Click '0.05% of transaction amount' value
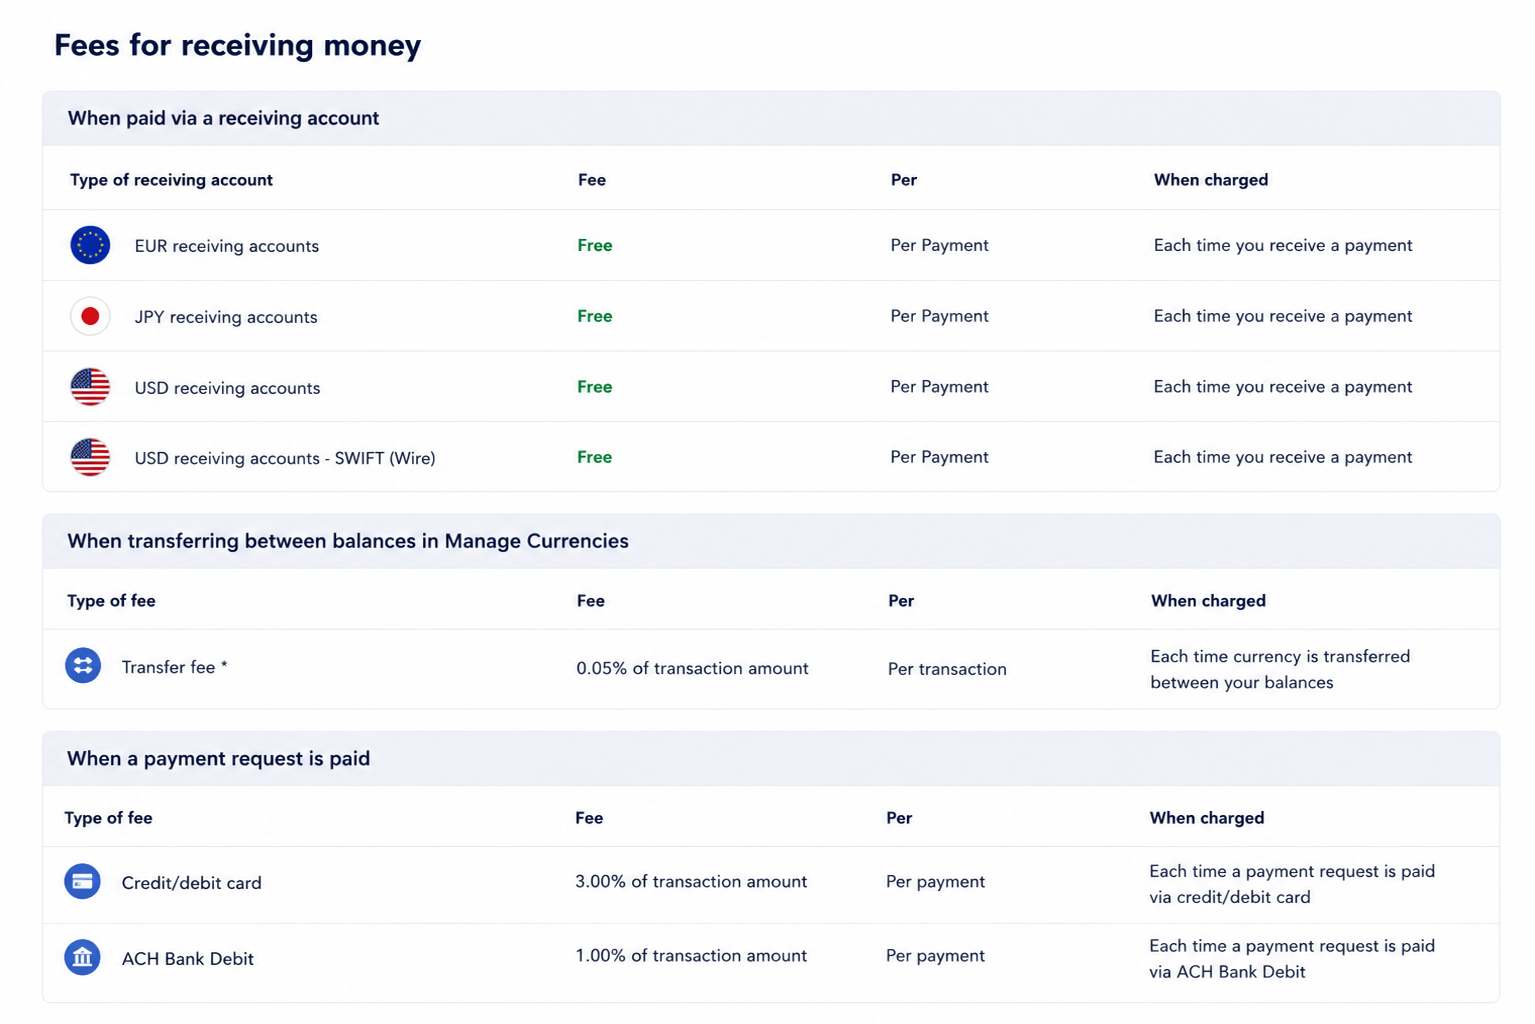1535x1024 pixels. [692, 668]
